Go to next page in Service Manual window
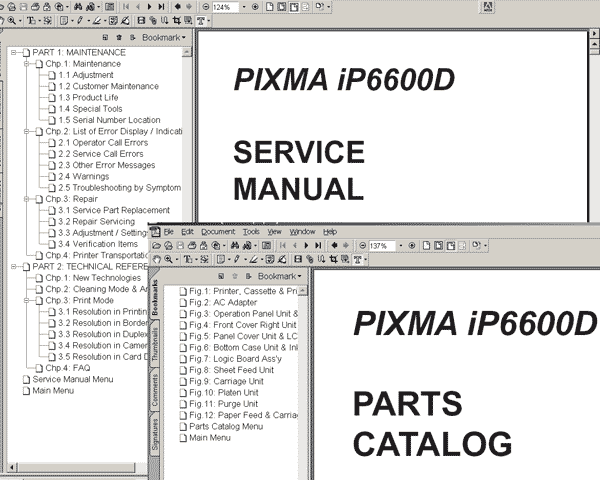Screen dimensions: 600x480 [x=149, y=7]
